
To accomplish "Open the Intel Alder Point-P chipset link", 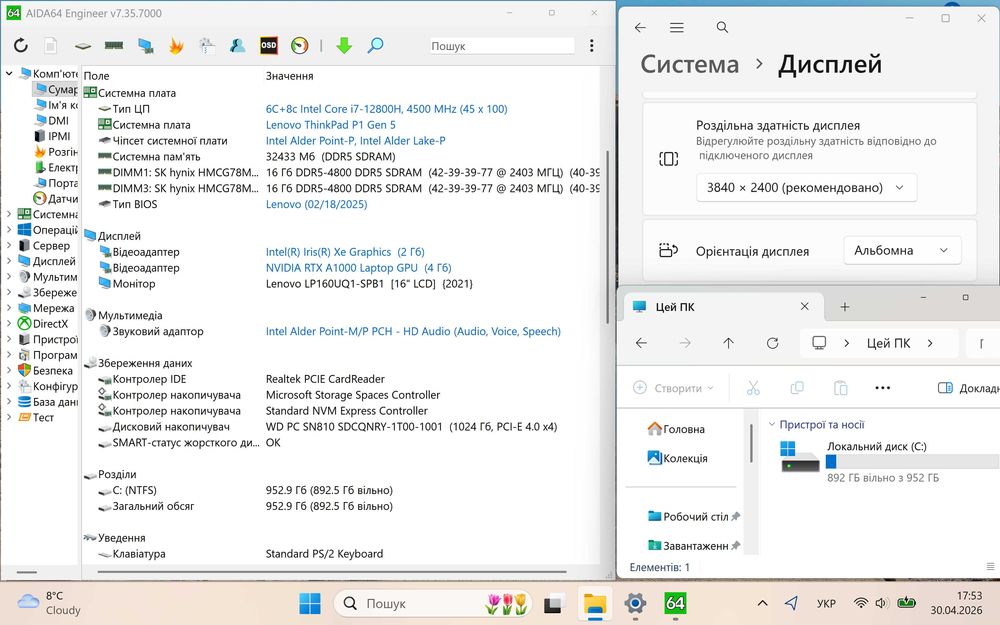I will coord(355,141).
